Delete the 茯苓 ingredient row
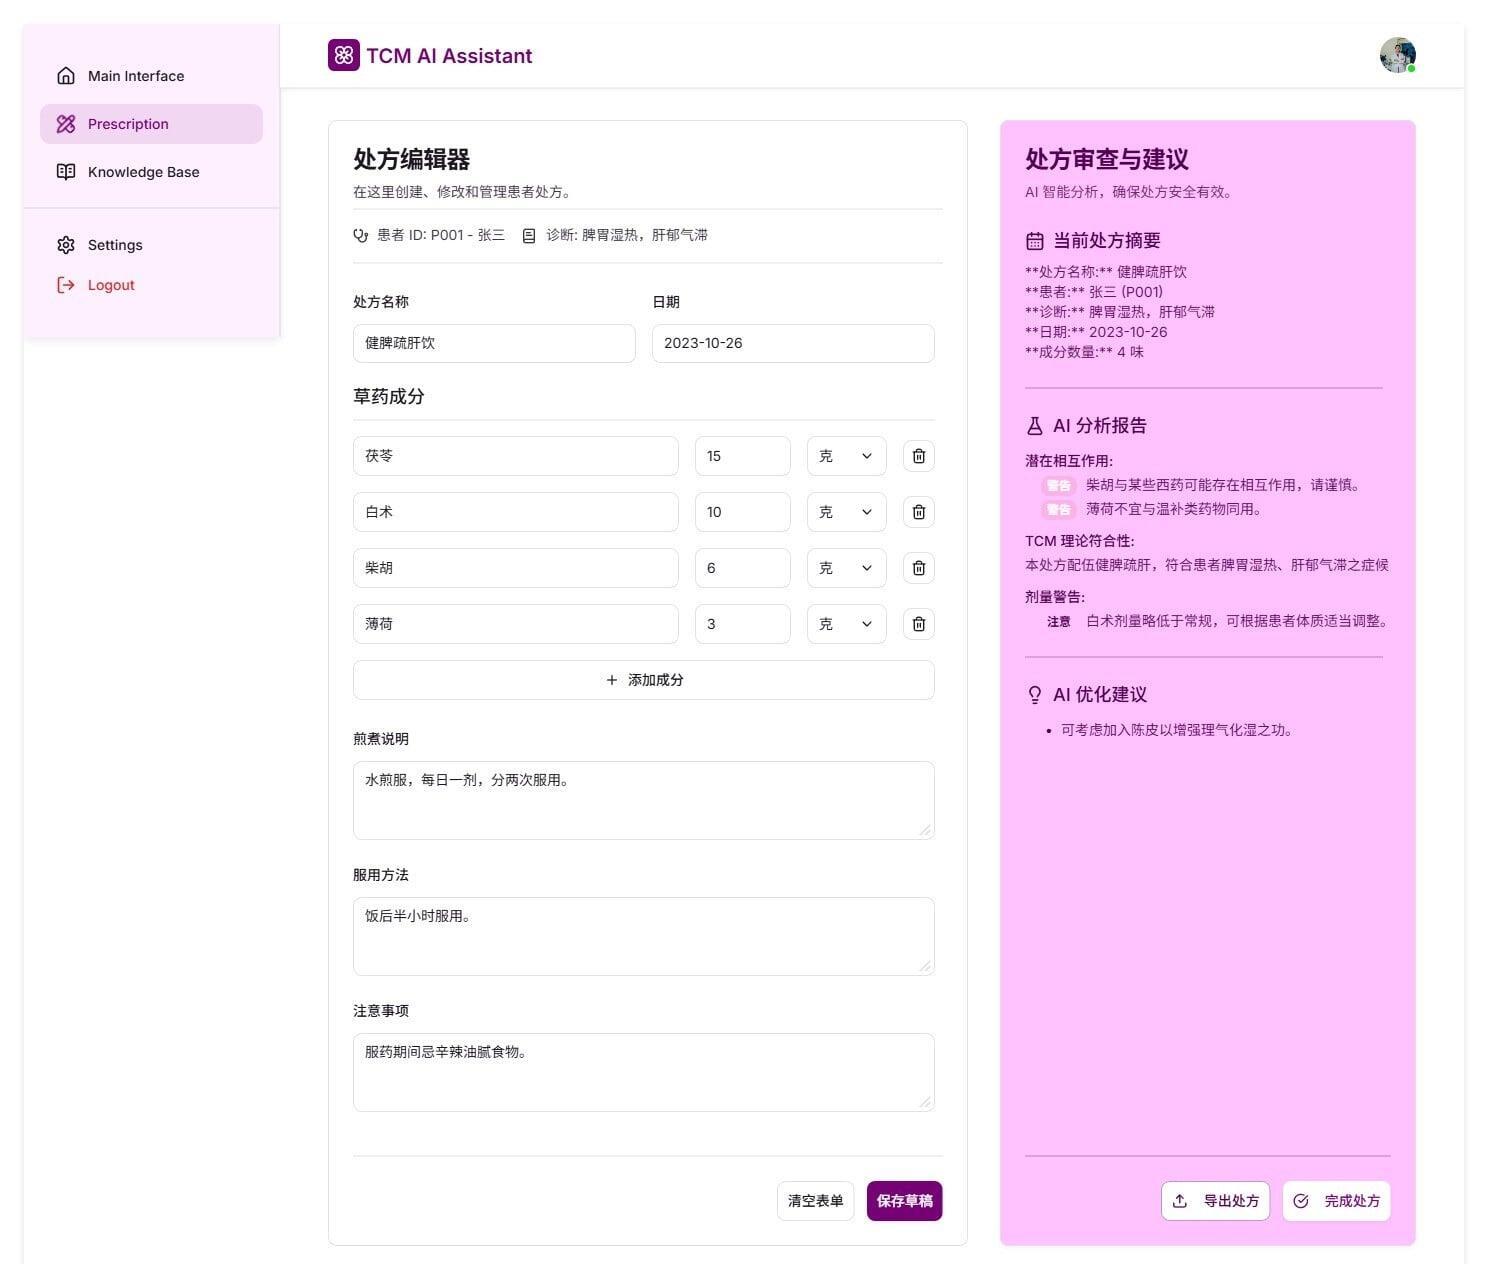The image size is (1488, 1264). (918, 456)
